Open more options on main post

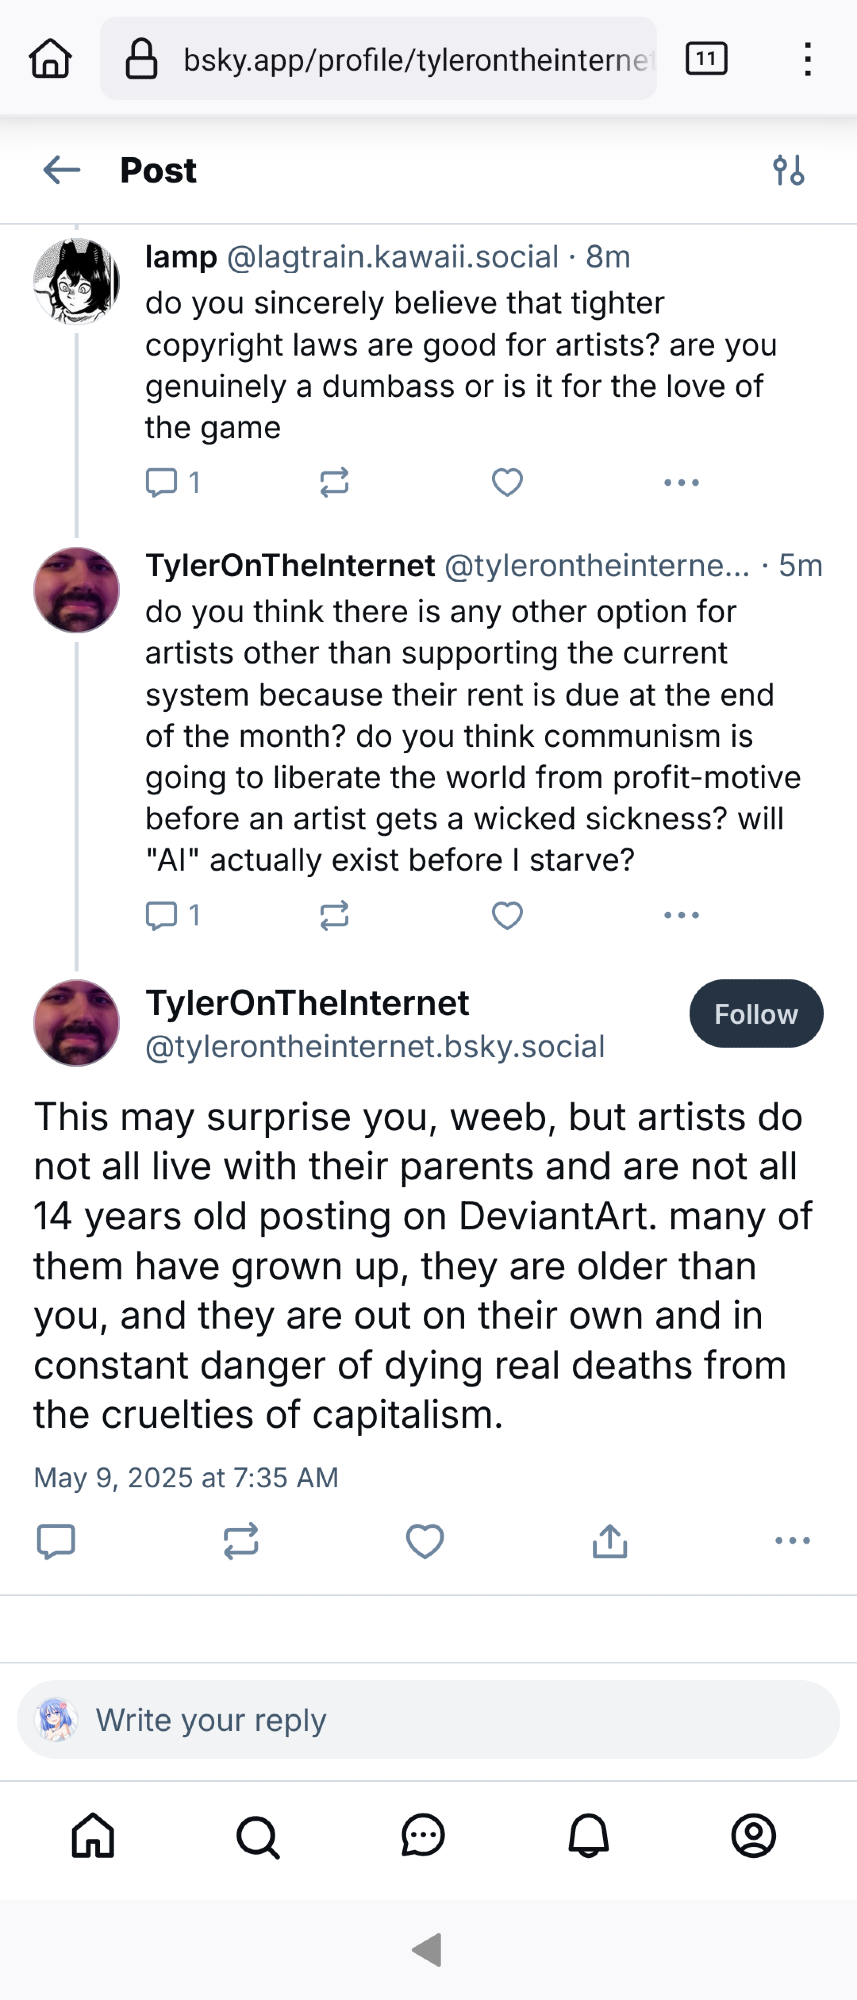click(792, 1541)
